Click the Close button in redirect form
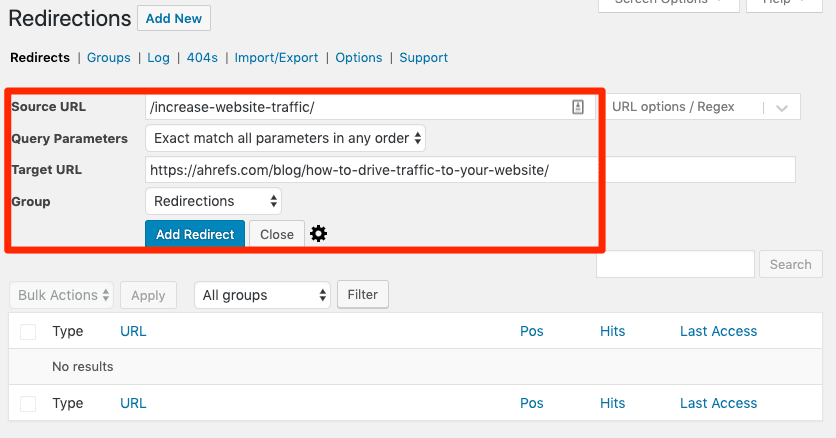836x438 pixels. tap(277, 234)
